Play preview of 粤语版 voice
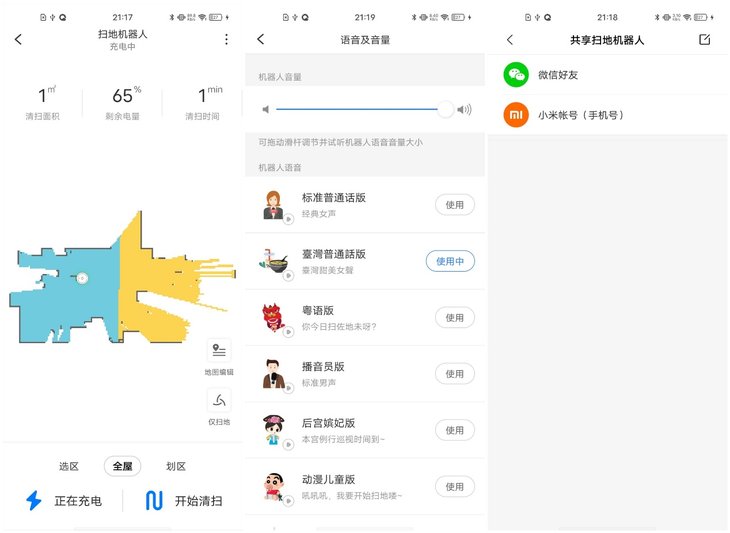The width and height of the screenshot is (730, 533). (289, 331)
